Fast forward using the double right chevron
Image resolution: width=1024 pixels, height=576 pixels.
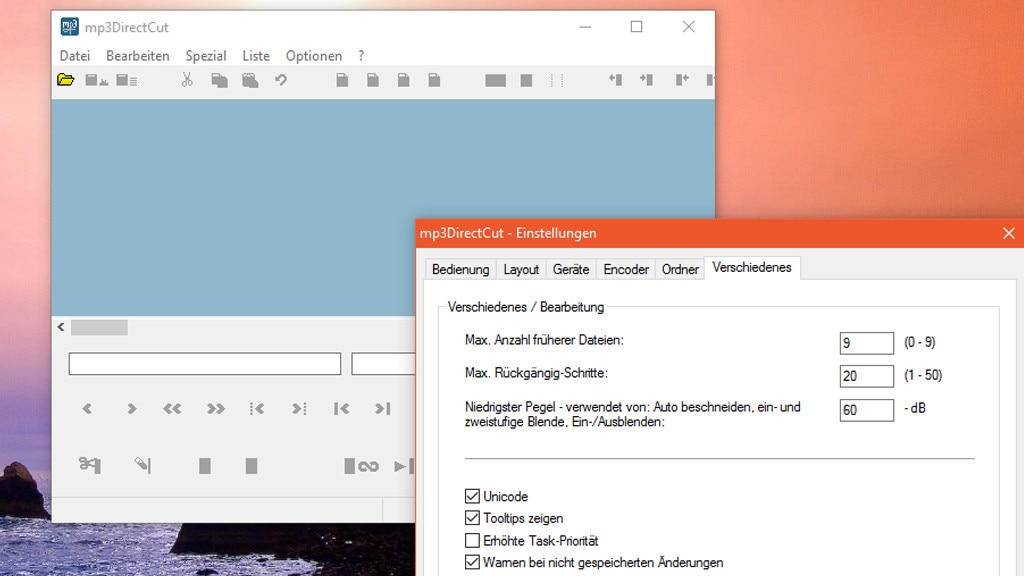pos(216,409)
